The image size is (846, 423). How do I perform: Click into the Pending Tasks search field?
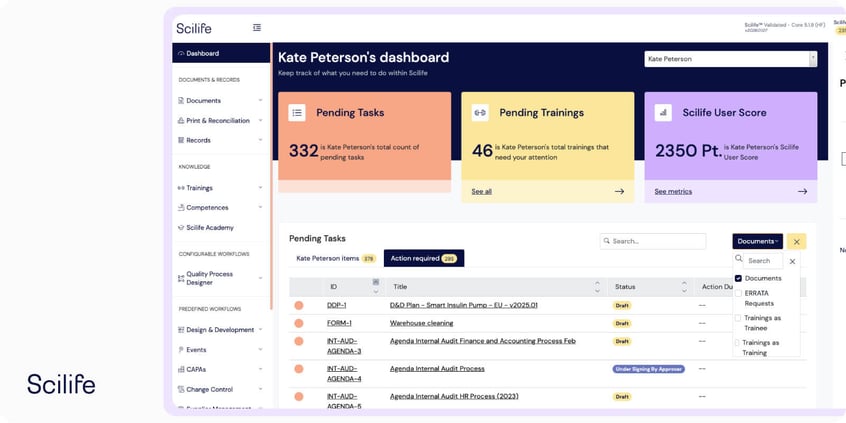[x=653, y=241]
